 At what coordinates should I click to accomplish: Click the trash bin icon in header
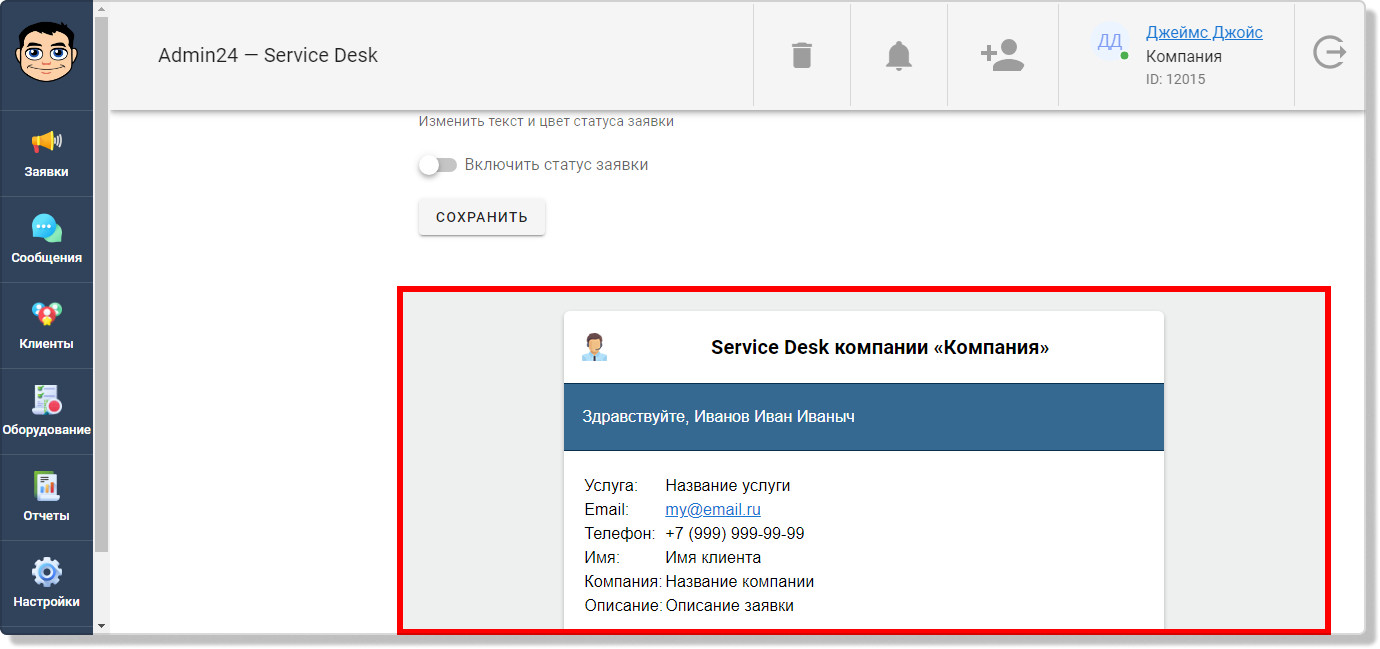click(x=801, y=55)
